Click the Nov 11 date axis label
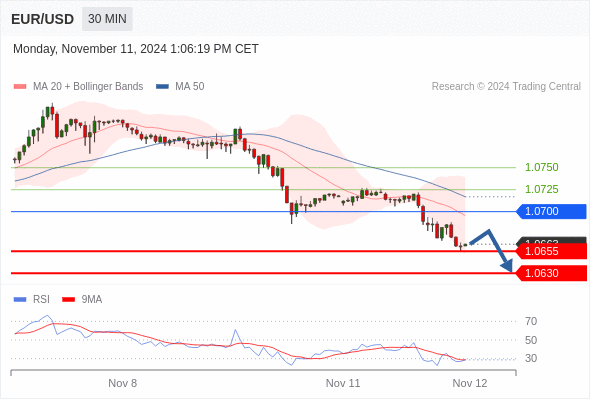Image resolution: width=590 pixels, height=400 pixels. [x=343, y=383]
